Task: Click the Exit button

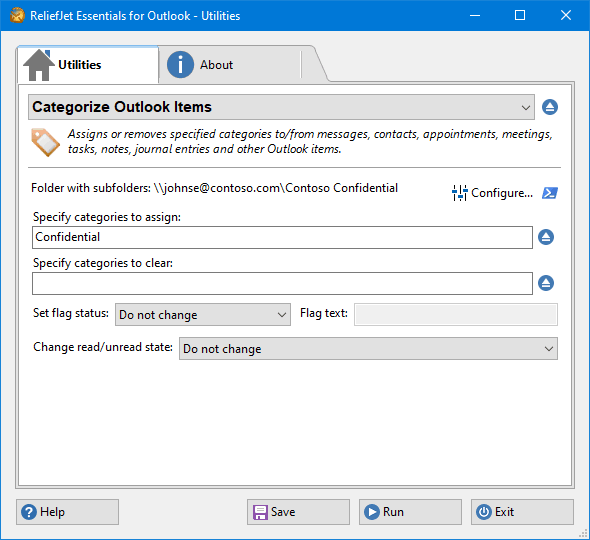Action: pos(522,512)
